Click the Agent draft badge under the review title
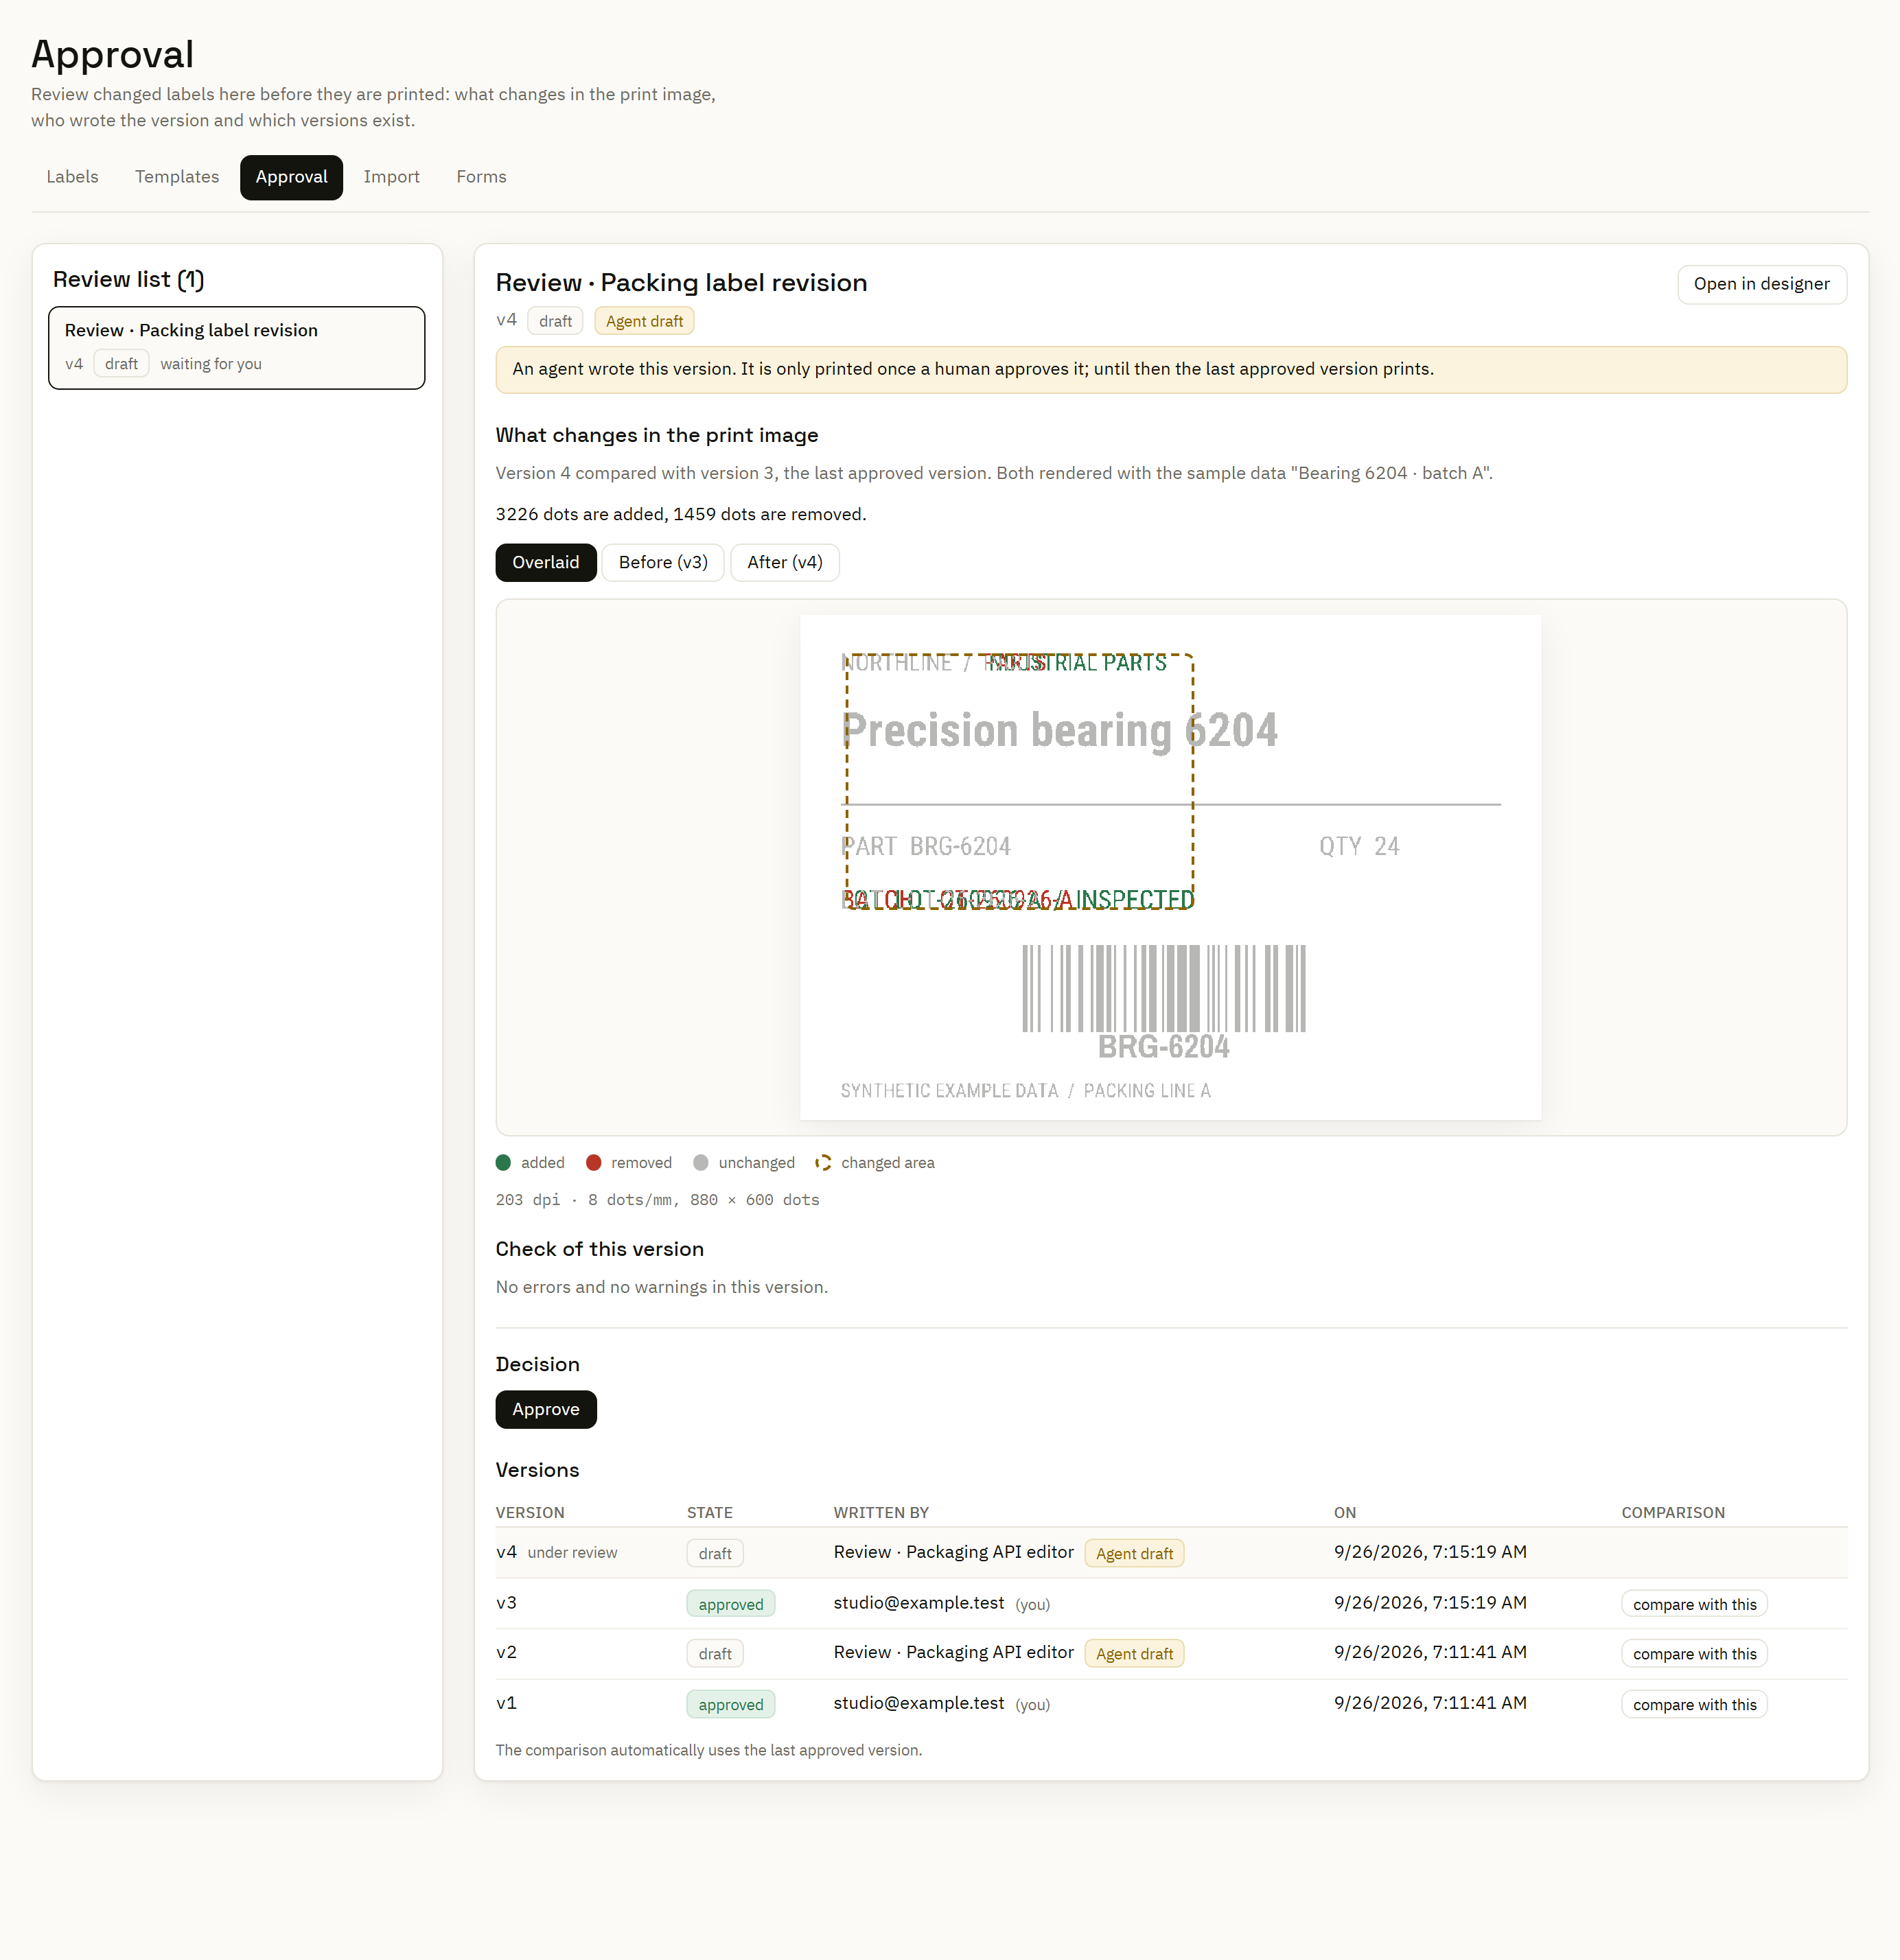The image size is (1900, 1960). 644,321
